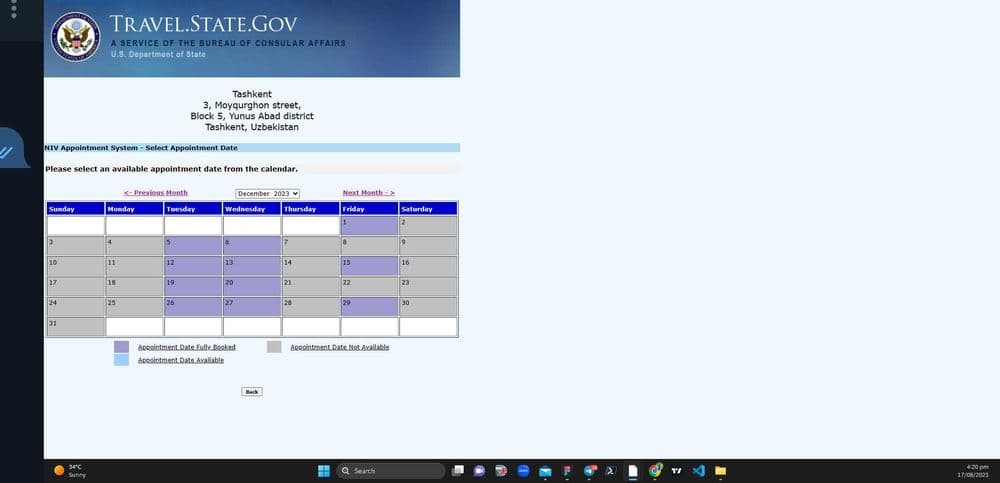Click the Appointment Date Available legend link
The width and height of the screenshot is (1000, 483).
(181, 360)
